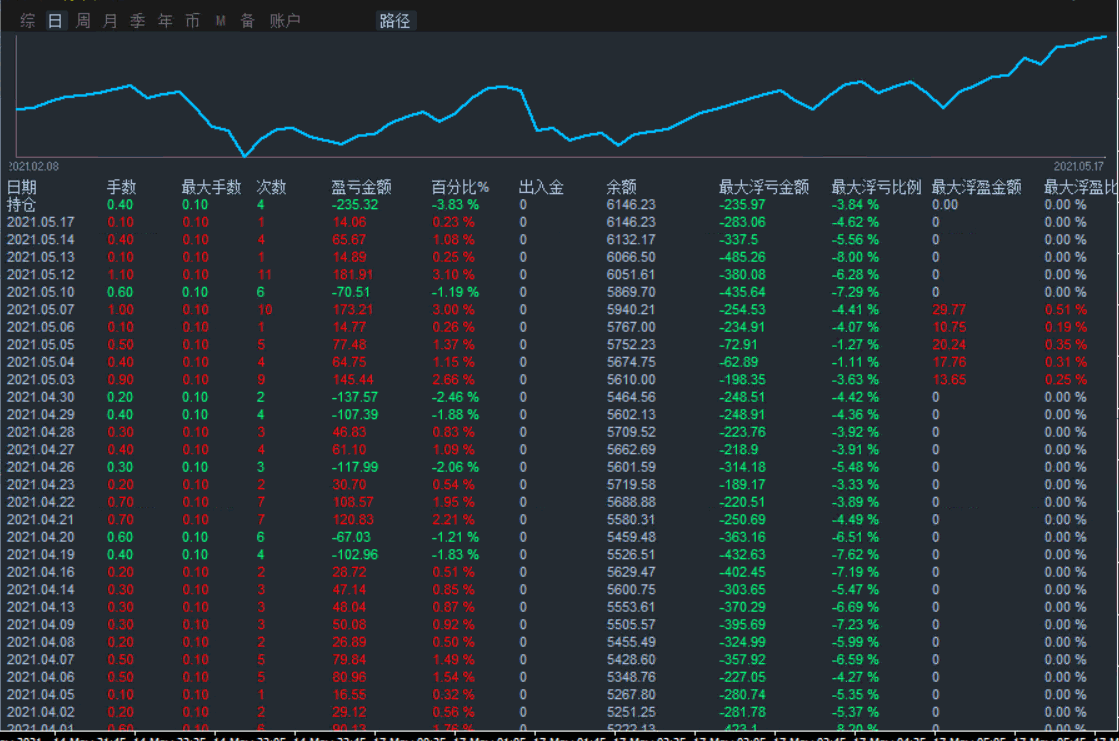Click the 百分比% column header
This screenshot has height=741, width=1119.
click(460, 187)
